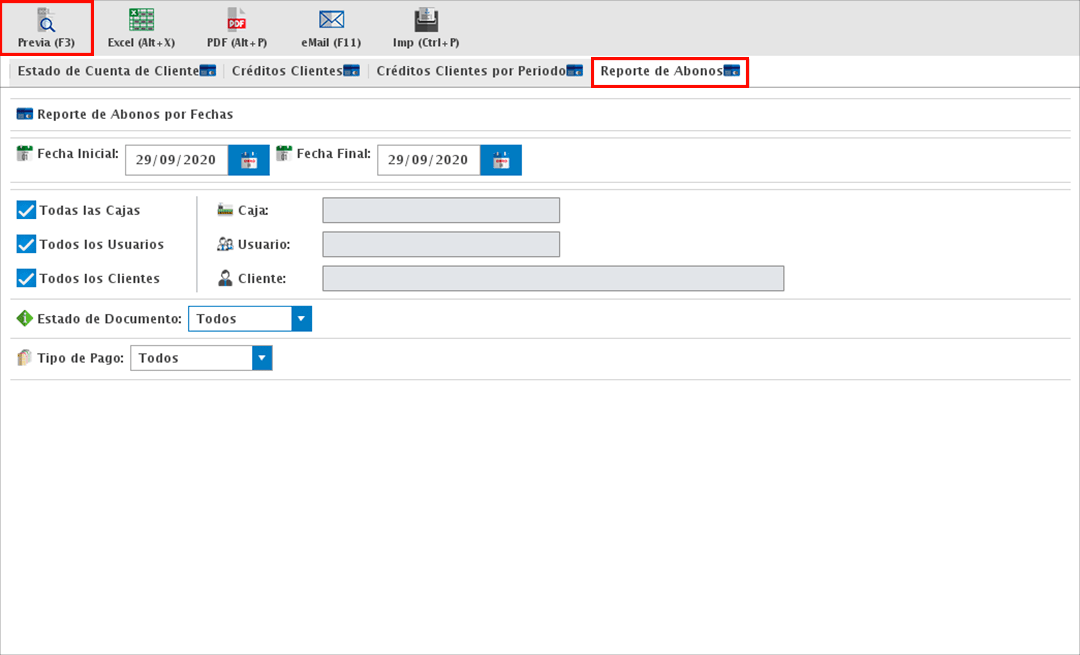The width and height of the screenshot is (1080, 655).
Task: Send report via eMail (F11) icon
Action: click(x=331, y=20)
